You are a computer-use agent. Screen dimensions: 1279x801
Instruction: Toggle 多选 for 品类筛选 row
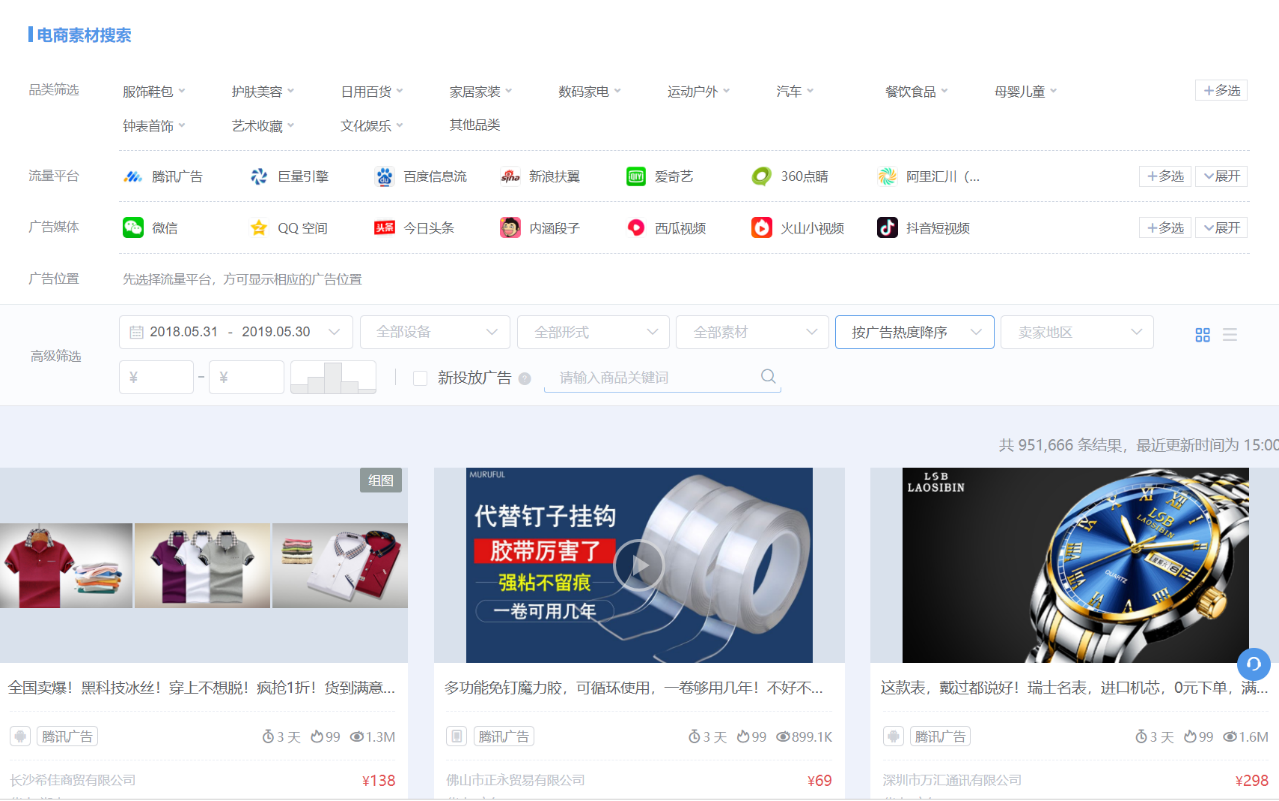click(1221, 90)
